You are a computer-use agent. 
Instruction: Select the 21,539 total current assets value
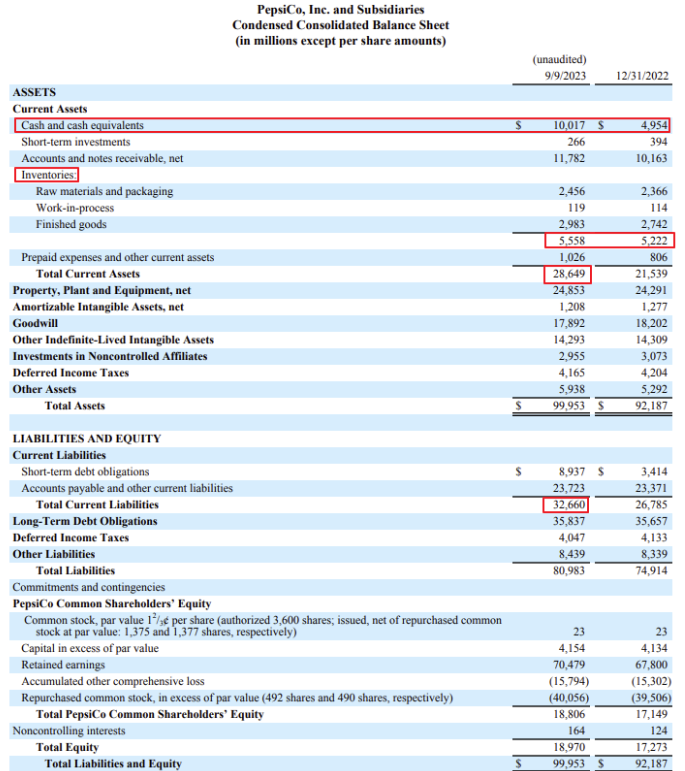[x=651, y=274]
